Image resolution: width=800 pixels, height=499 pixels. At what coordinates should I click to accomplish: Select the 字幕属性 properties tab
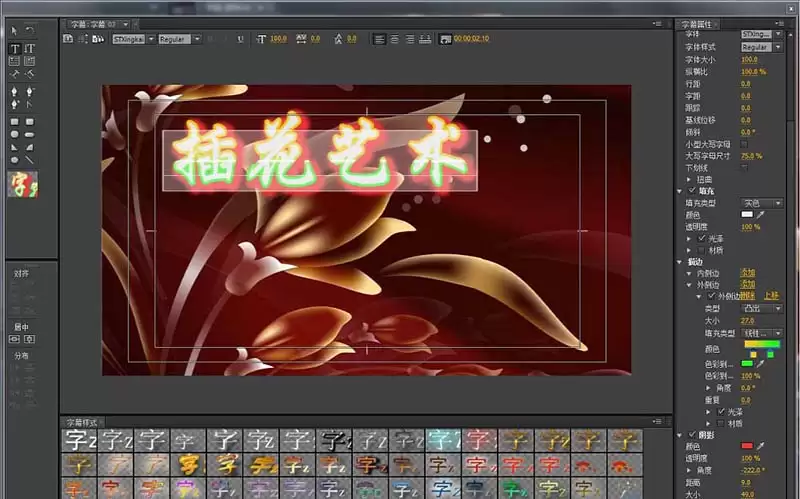[x=697, y=24]
